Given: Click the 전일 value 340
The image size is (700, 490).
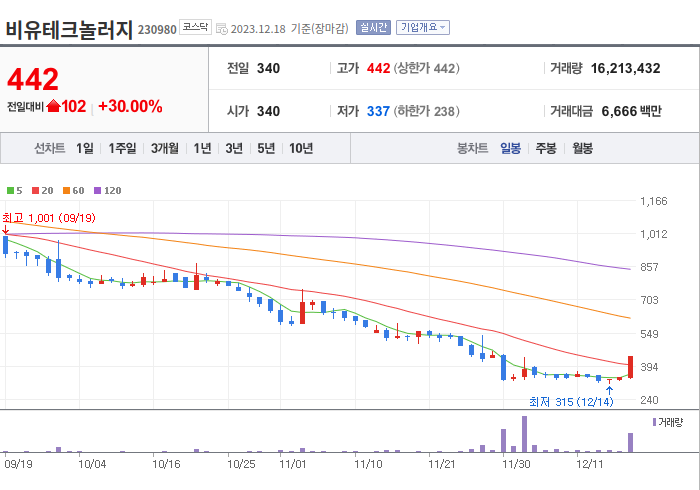Looking at the screenshot, I should pos(268,68).
